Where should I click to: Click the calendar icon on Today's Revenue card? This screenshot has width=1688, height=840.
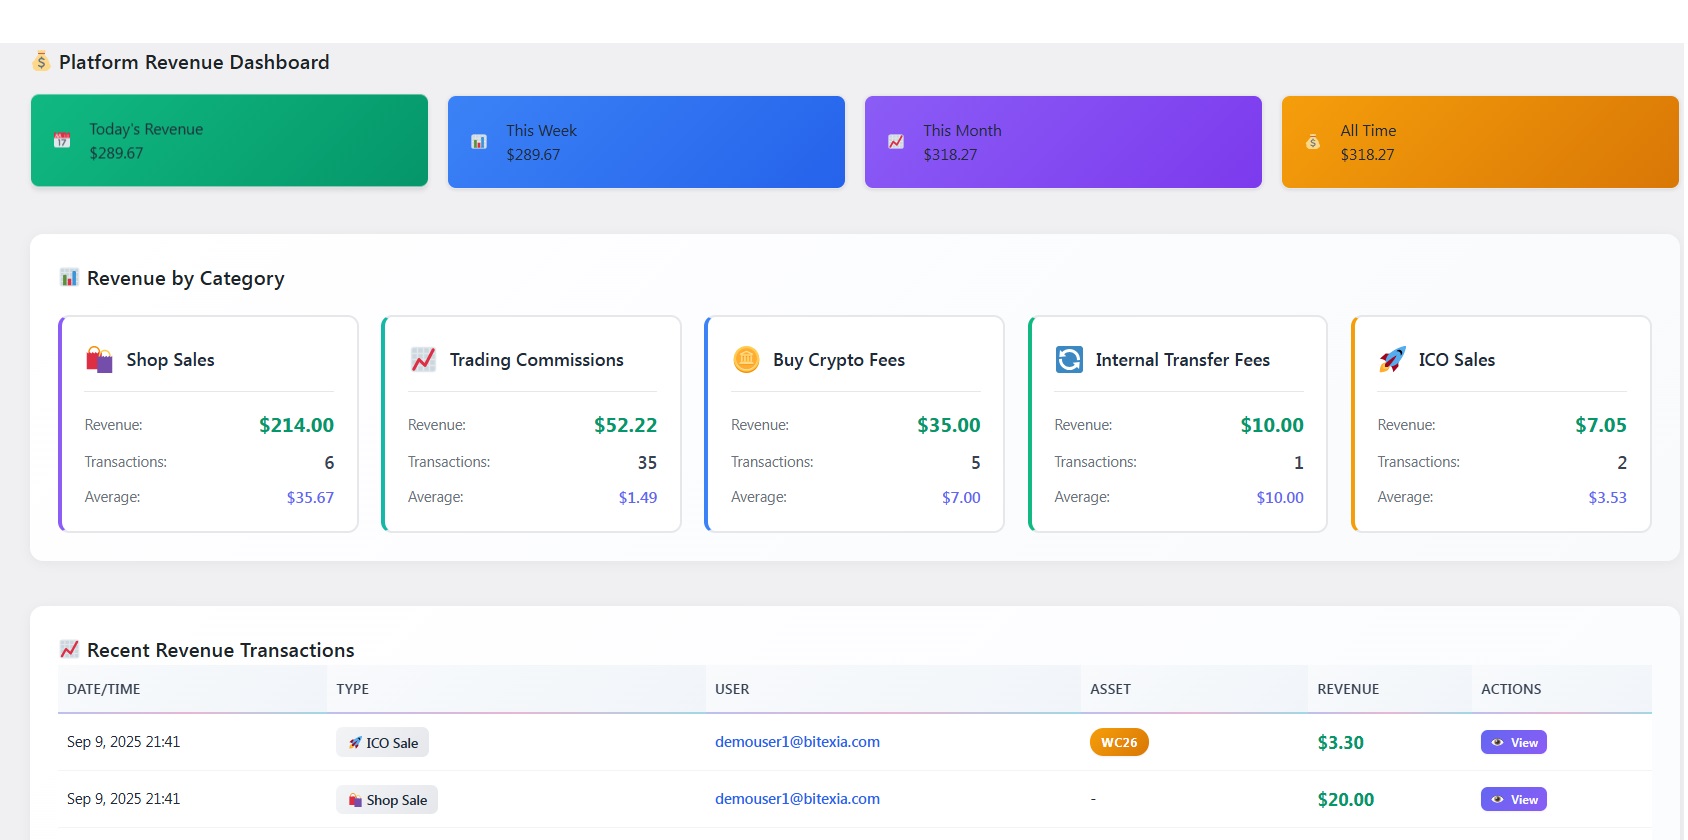(62, 141)
